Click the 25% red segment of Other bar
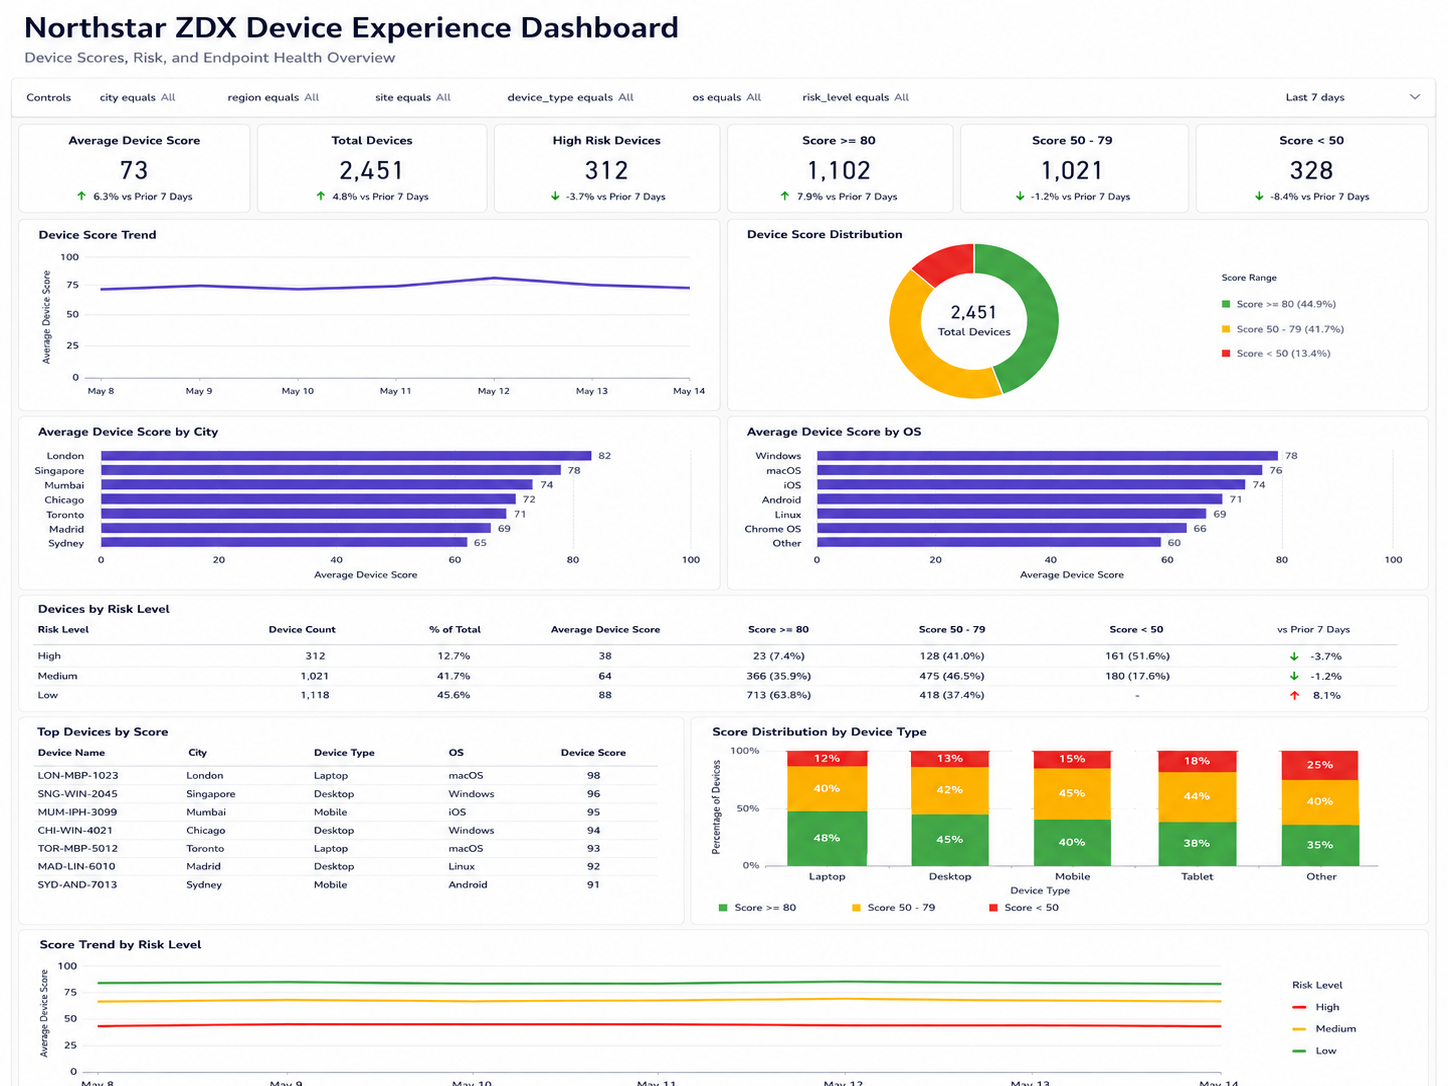Viewport: 1448px width, 1086px height. [x=1320, y=765]
